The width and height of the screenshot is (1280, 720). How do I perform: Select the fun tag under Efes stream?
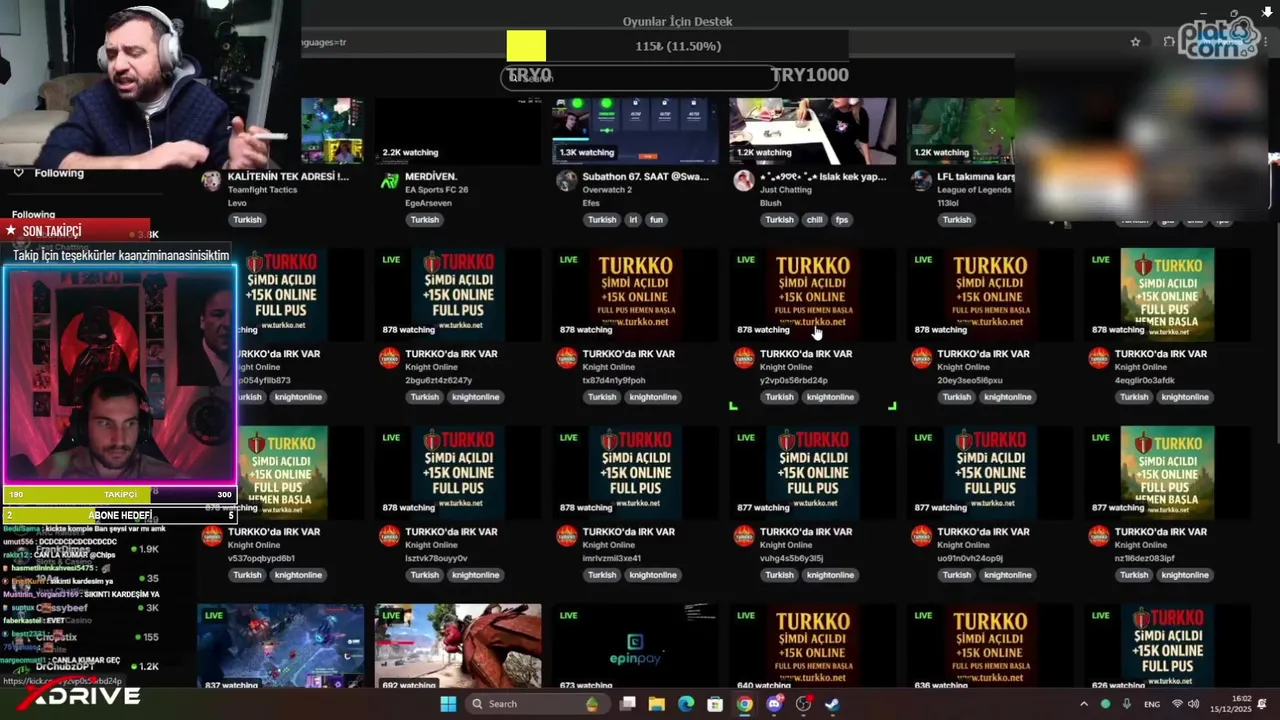(656, 220)
